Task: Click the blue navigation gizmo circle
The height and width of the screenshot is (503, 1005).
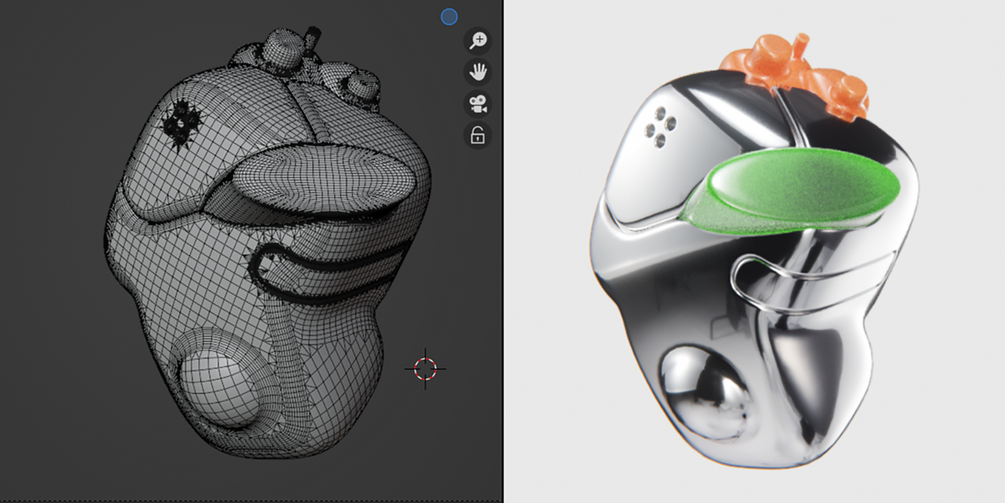Action: [x=449, y=17]
